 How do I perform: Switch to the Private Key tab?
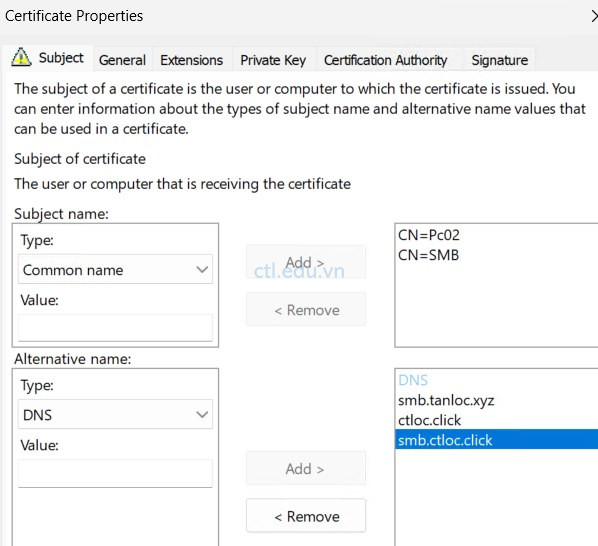point(273,60)
